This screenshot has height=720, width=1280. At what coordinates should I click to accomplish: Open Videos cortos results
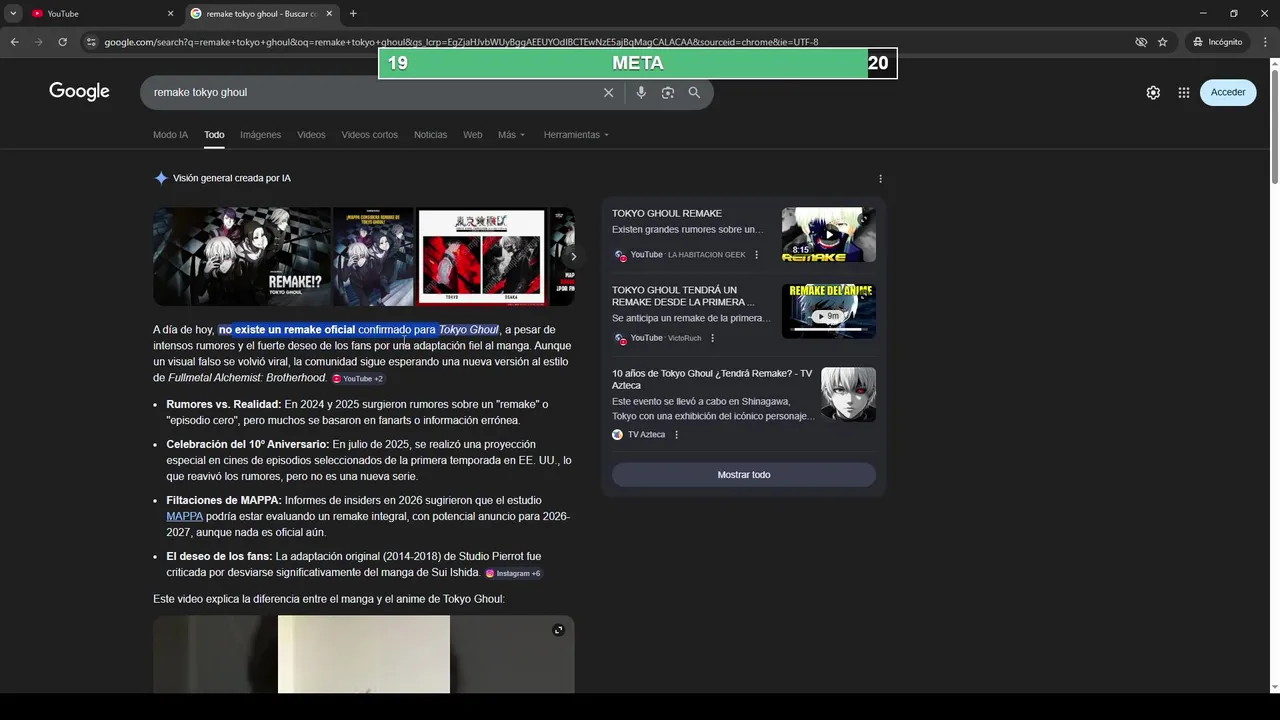coord(369,135)
